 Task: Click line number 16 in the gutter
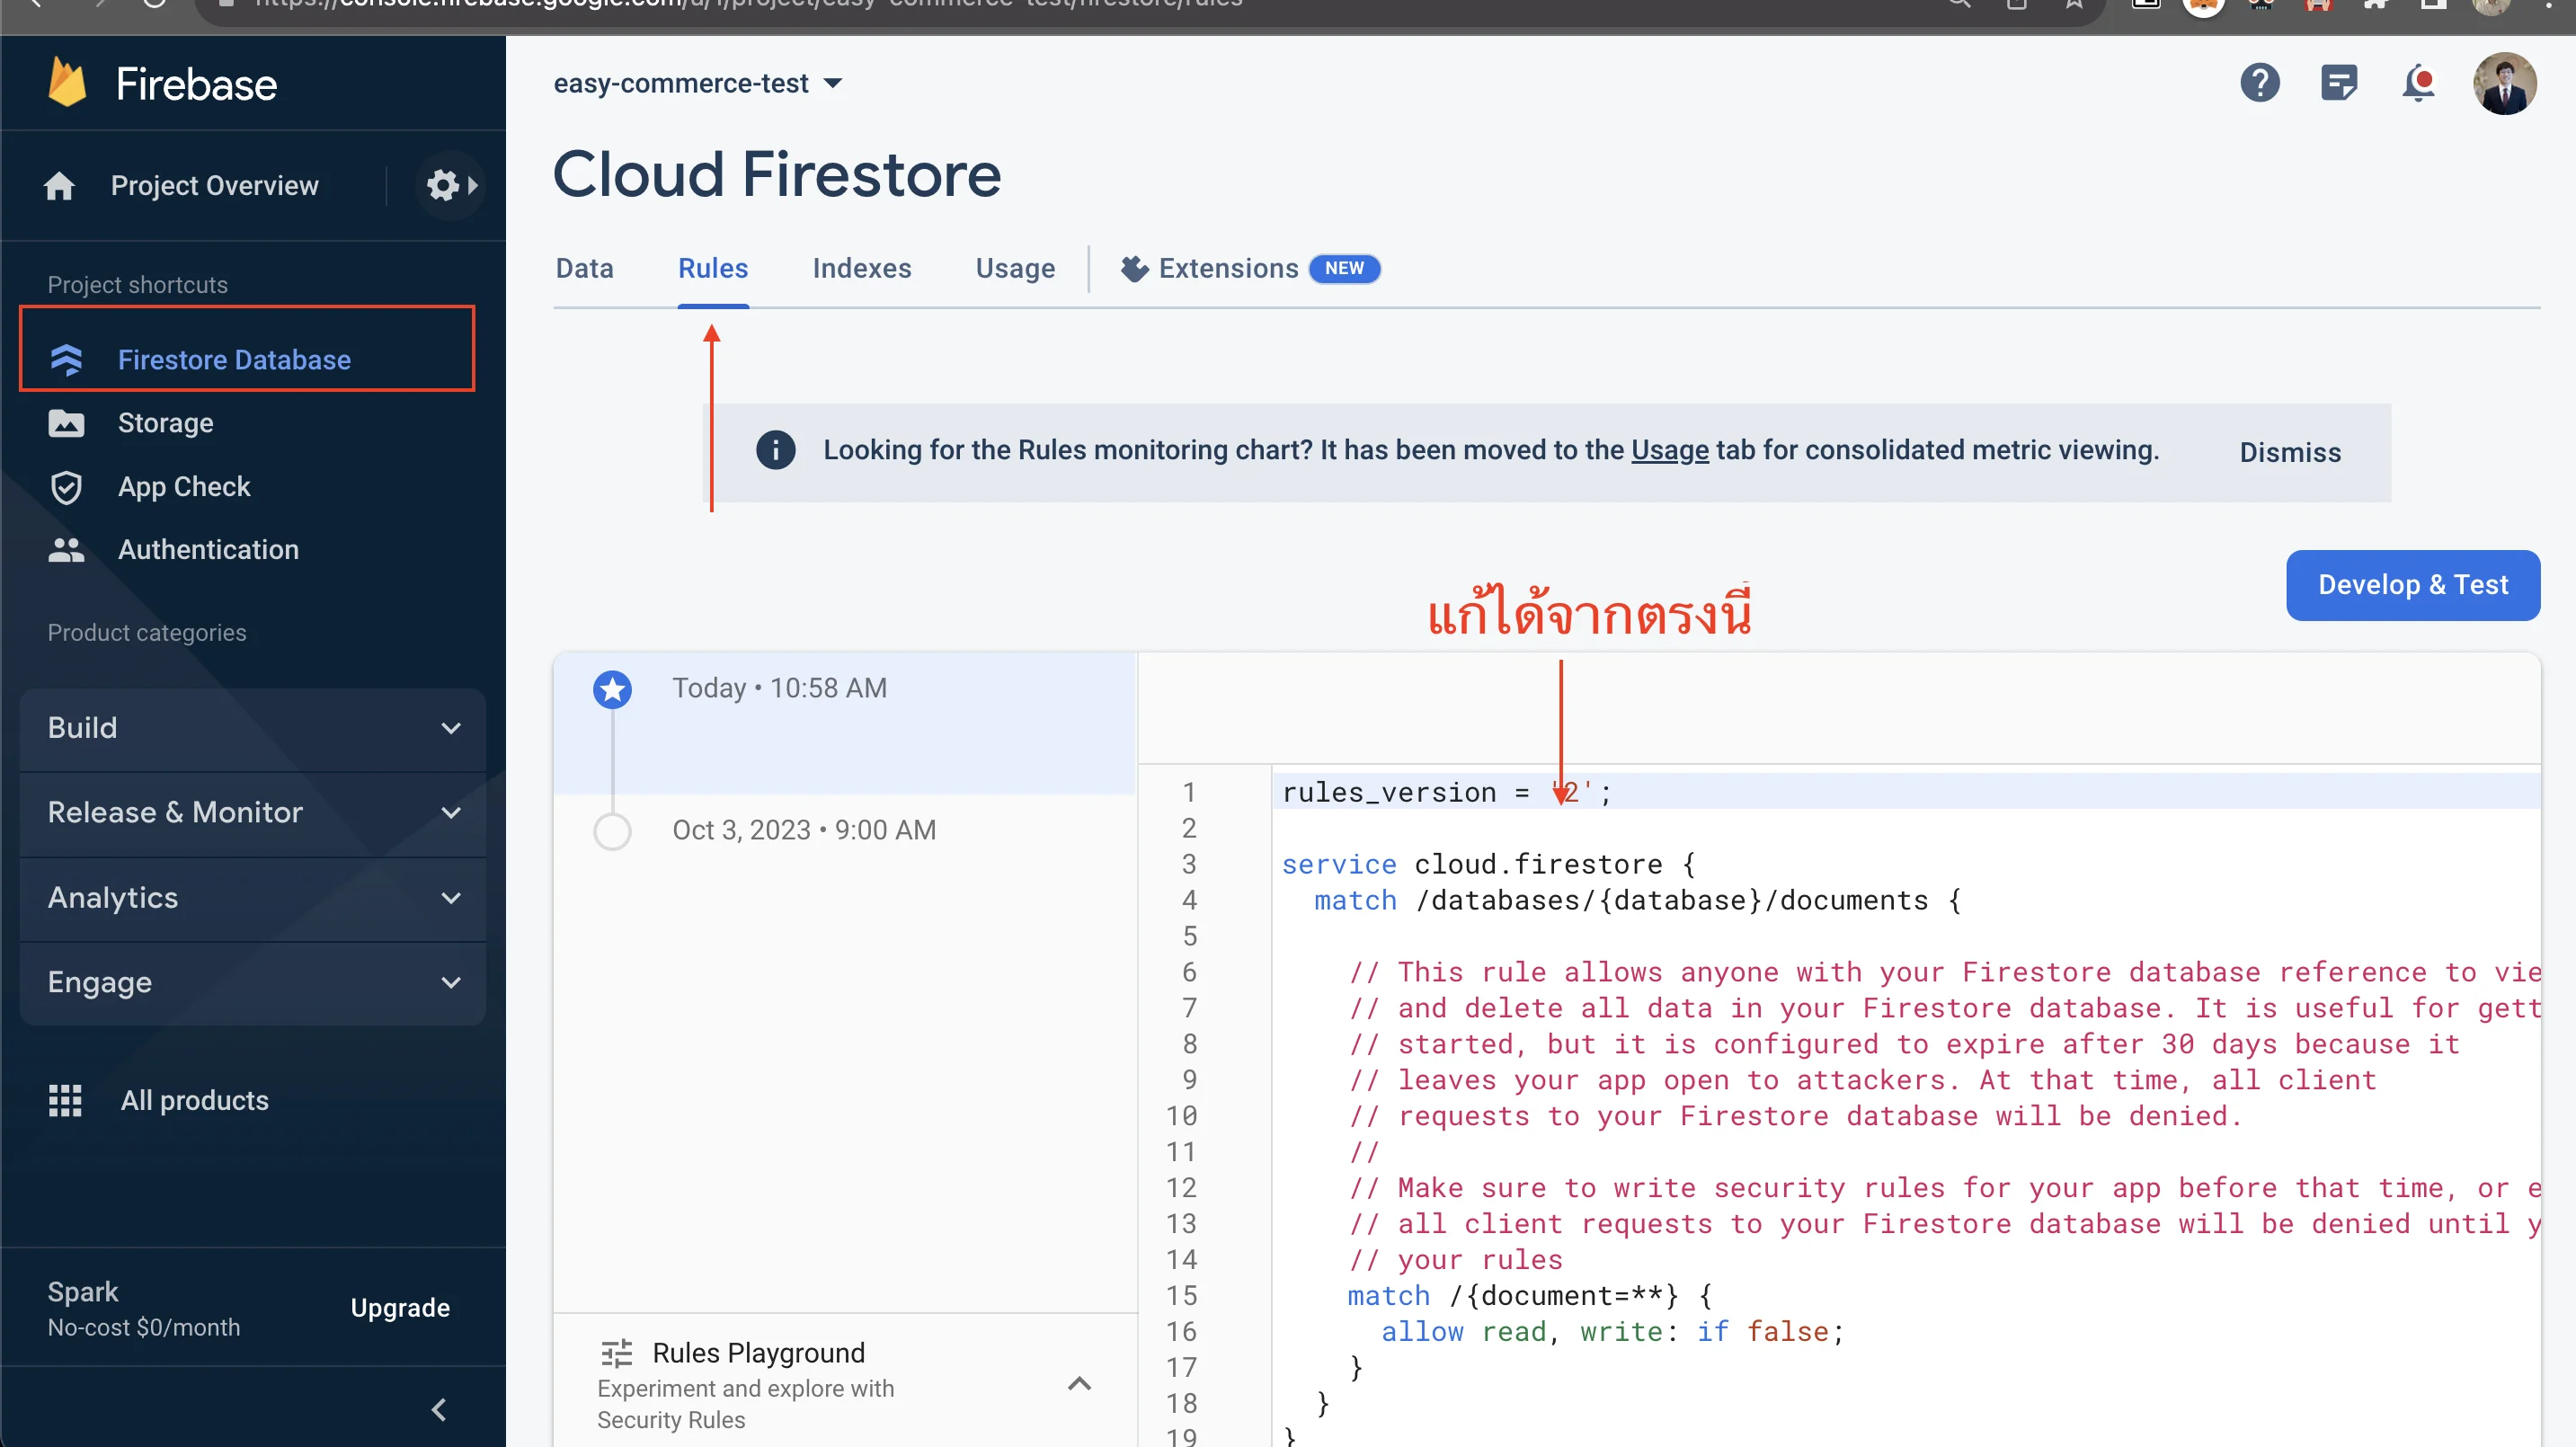tap(1180, 1331)
